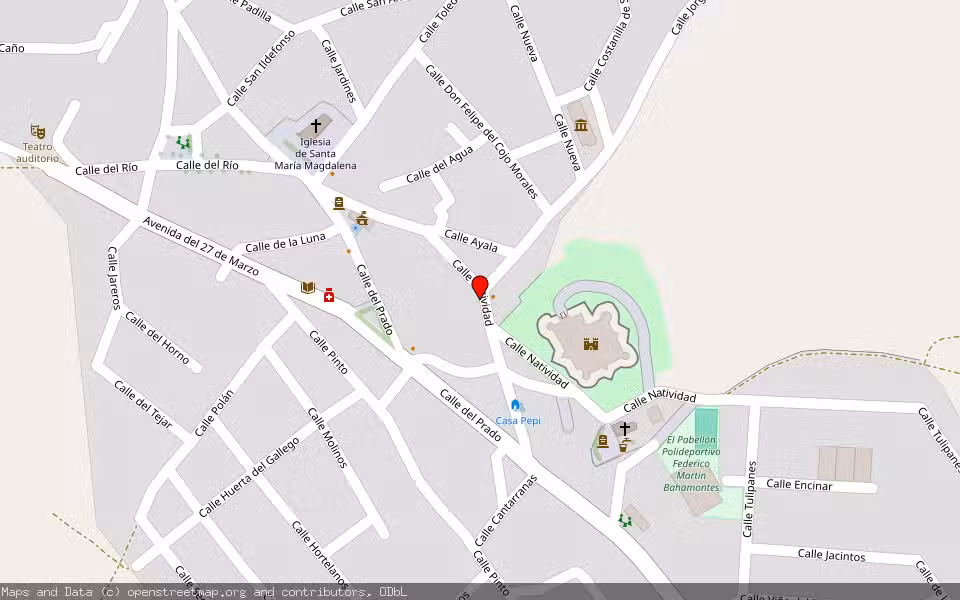Click the Calle Padilla label
The width and height of the screenshot is (960, 600).
[x=251, y=9]
